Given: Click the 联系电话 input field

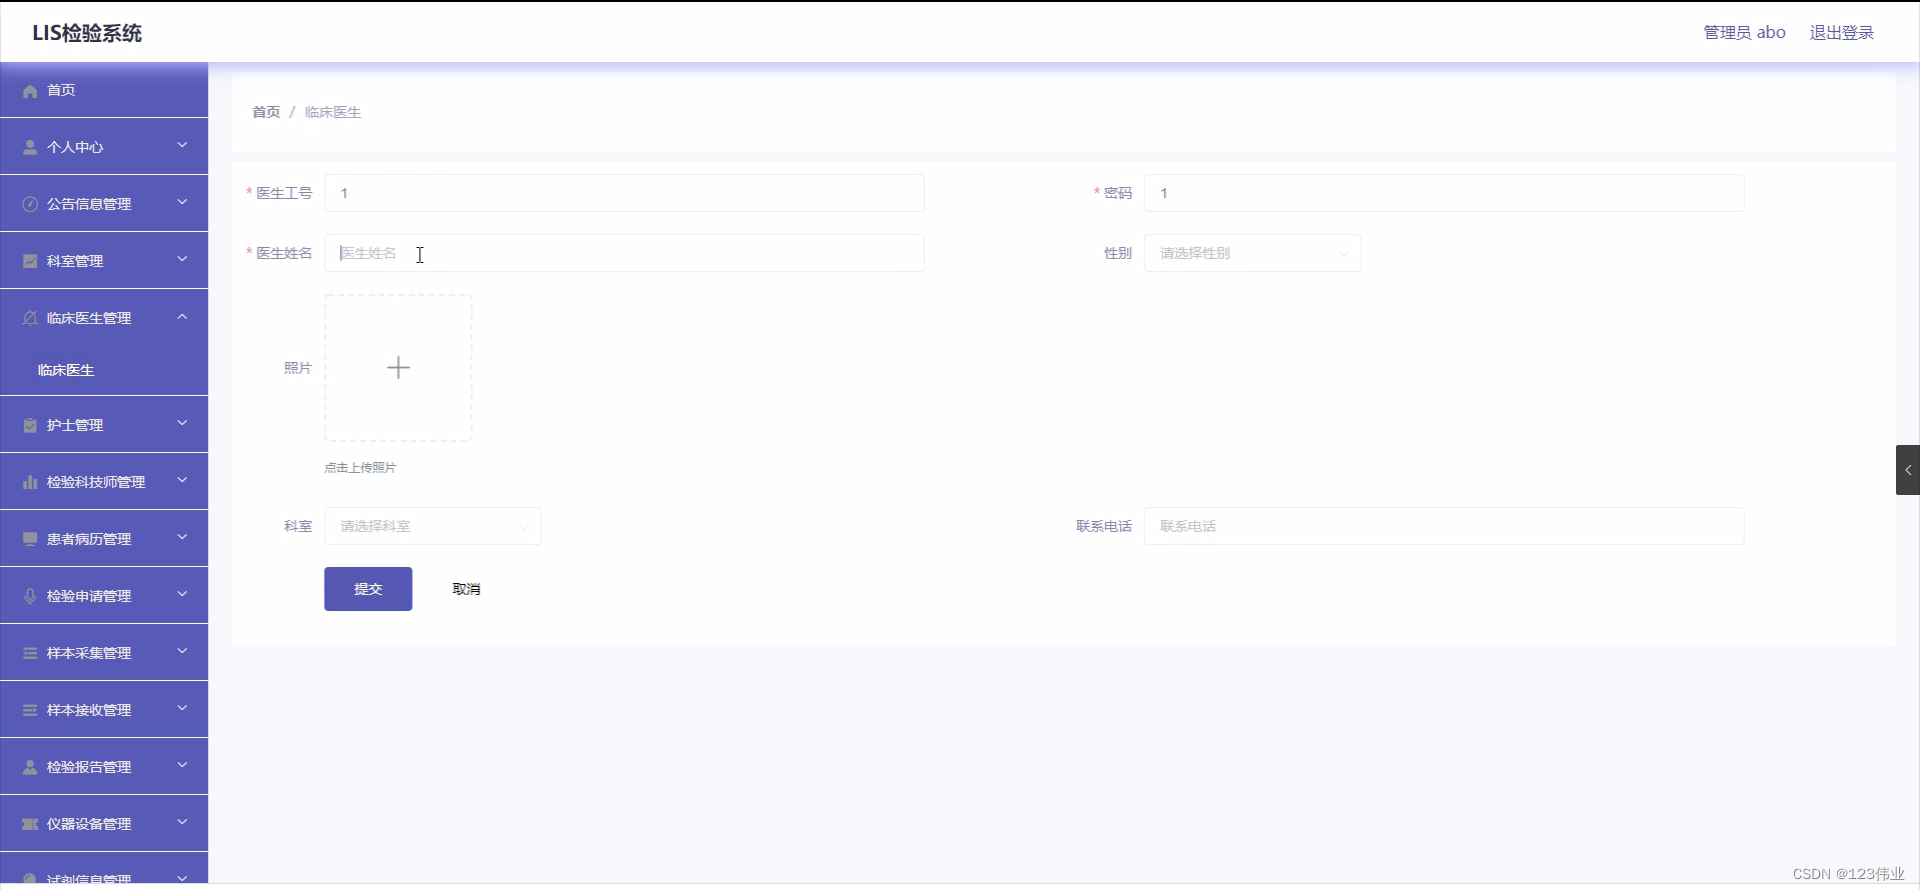Looking at the screenshot, I should [1444, 526].
